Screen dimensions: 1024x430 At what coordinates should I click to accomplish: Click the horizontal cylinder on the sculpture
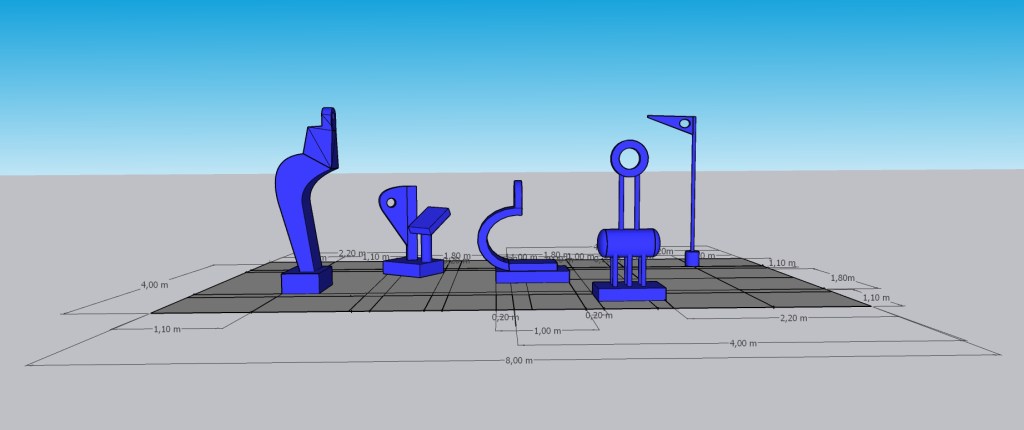tap(628, 242)
